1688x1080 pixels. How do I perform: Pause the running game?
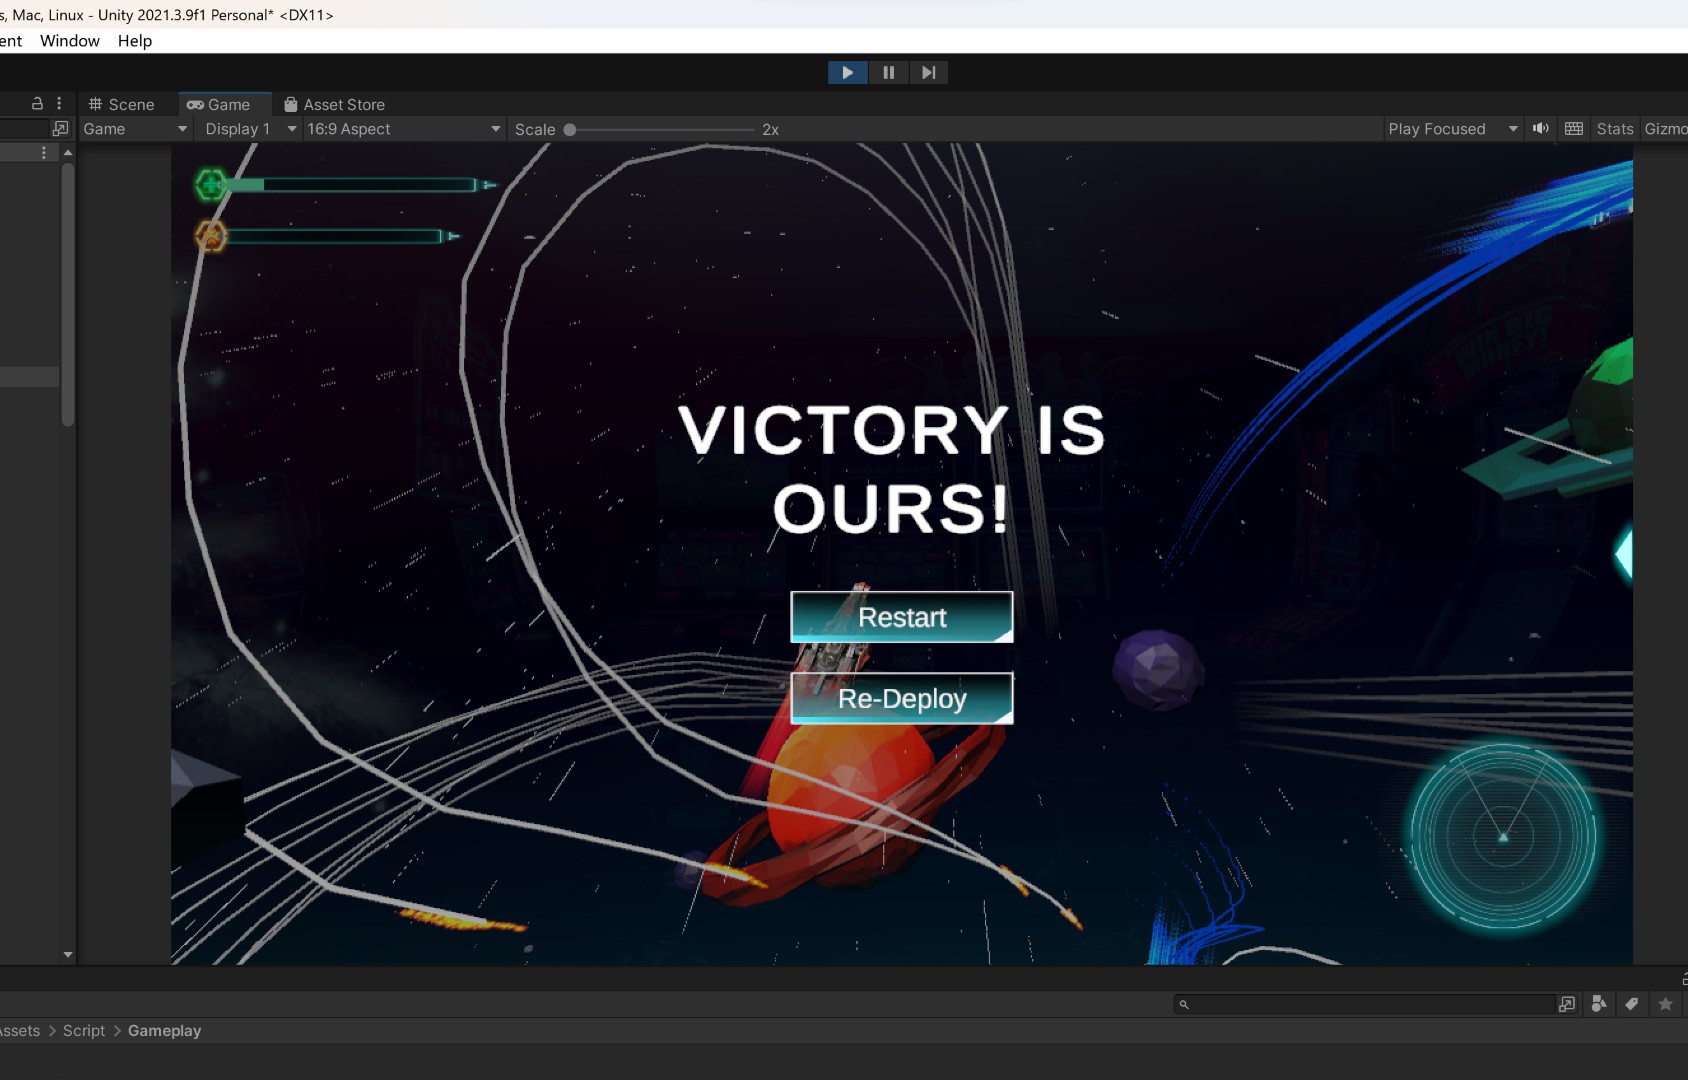tap(888, 72)
